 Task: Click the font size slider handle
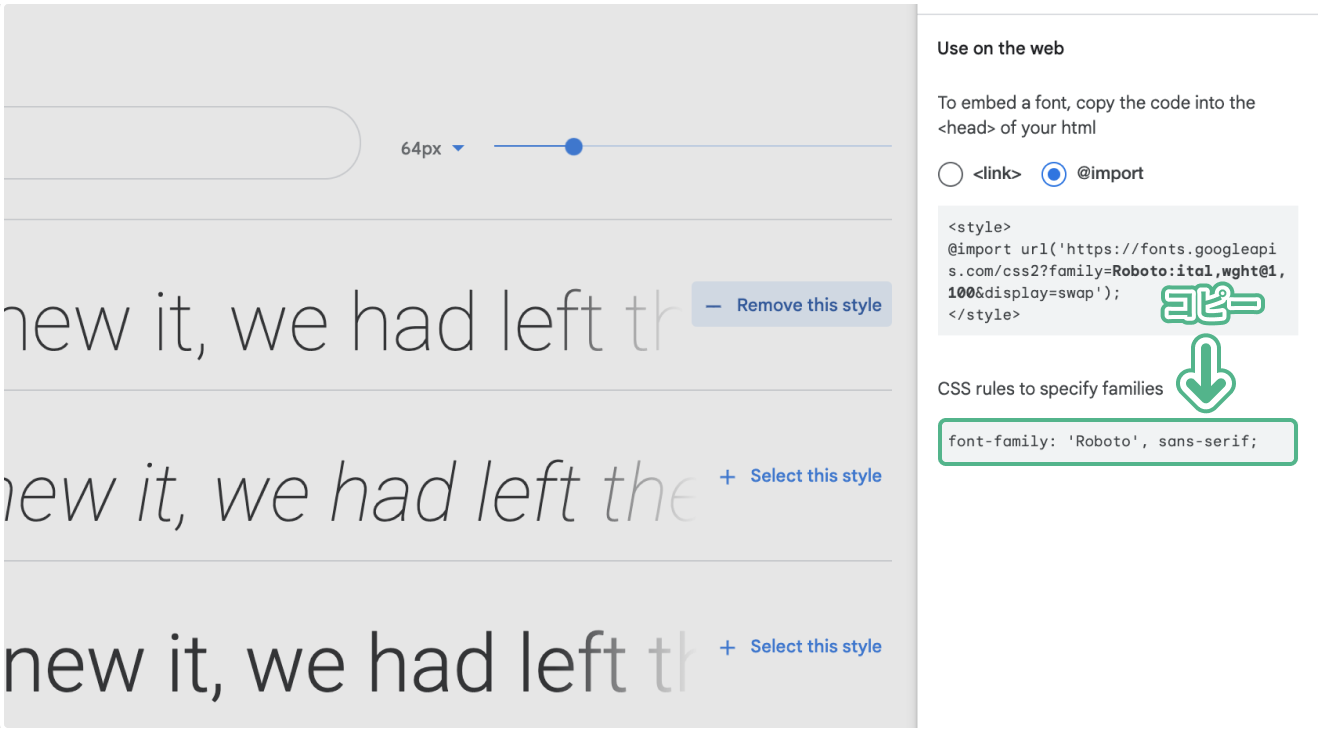click(573, 147)
